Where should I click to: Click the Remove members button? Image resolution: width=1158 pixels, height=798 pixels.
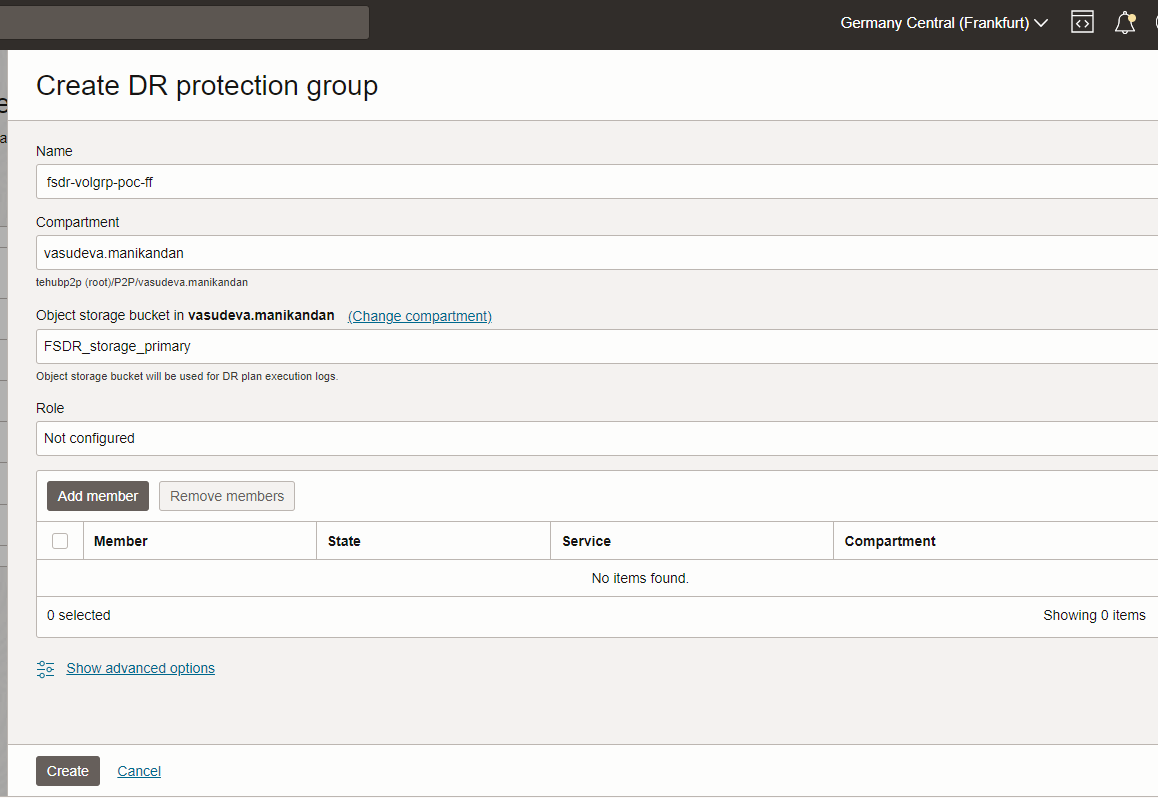[227, 496]
